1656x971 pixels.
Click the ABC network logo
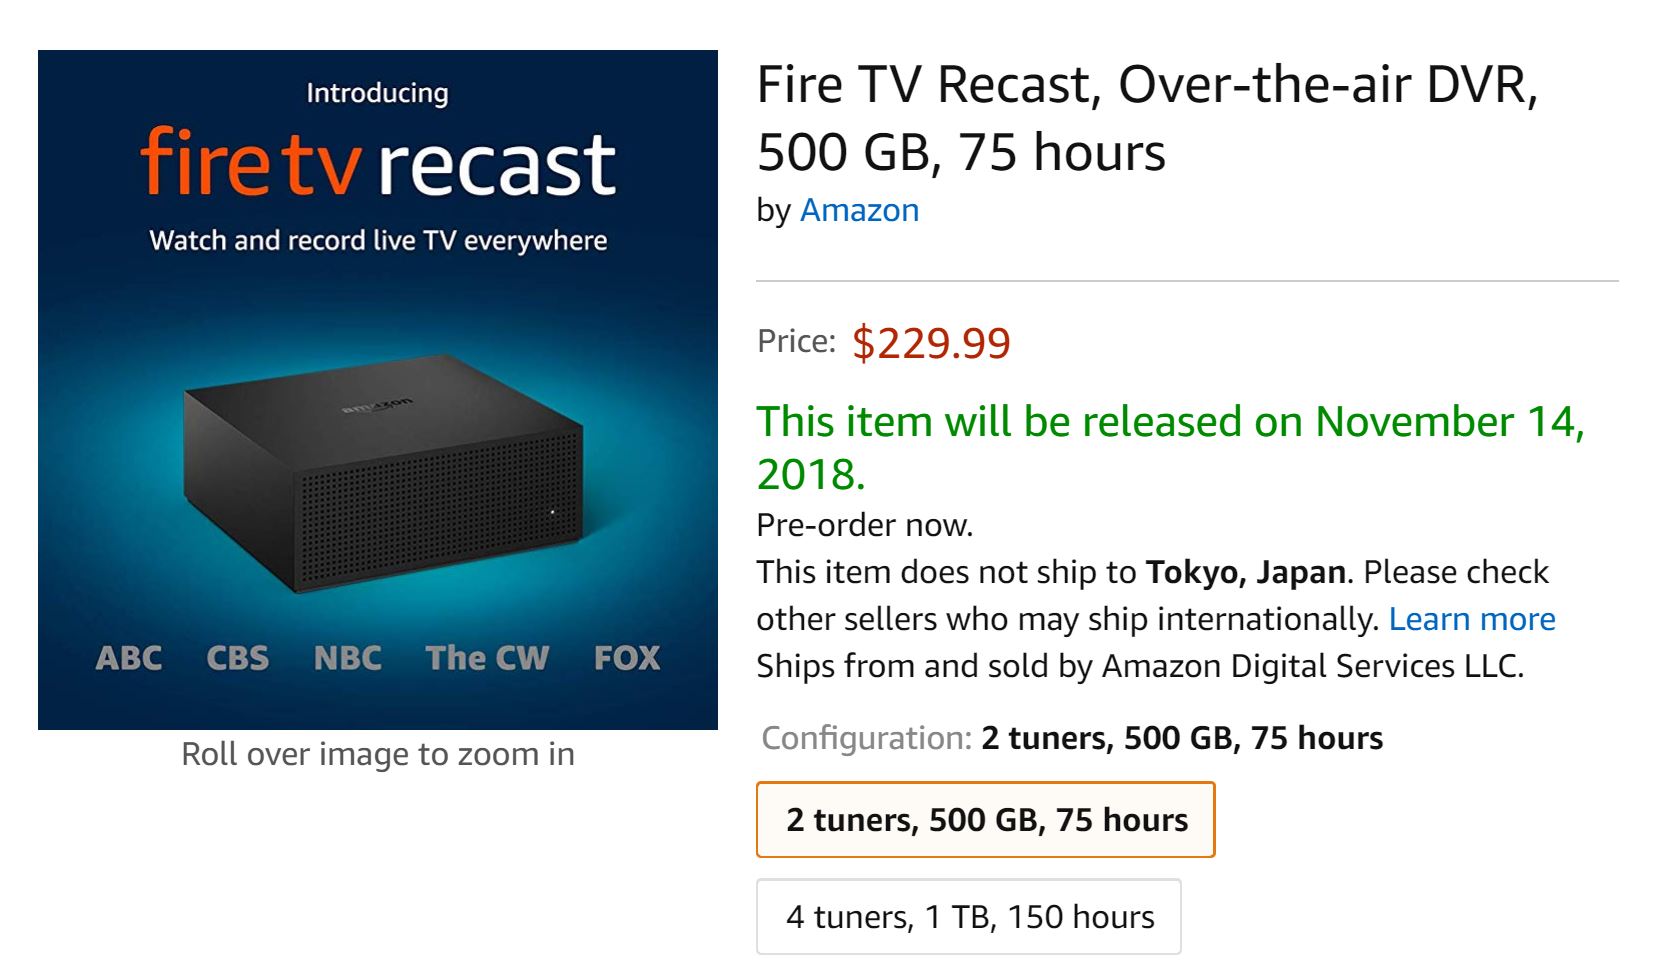129,658
